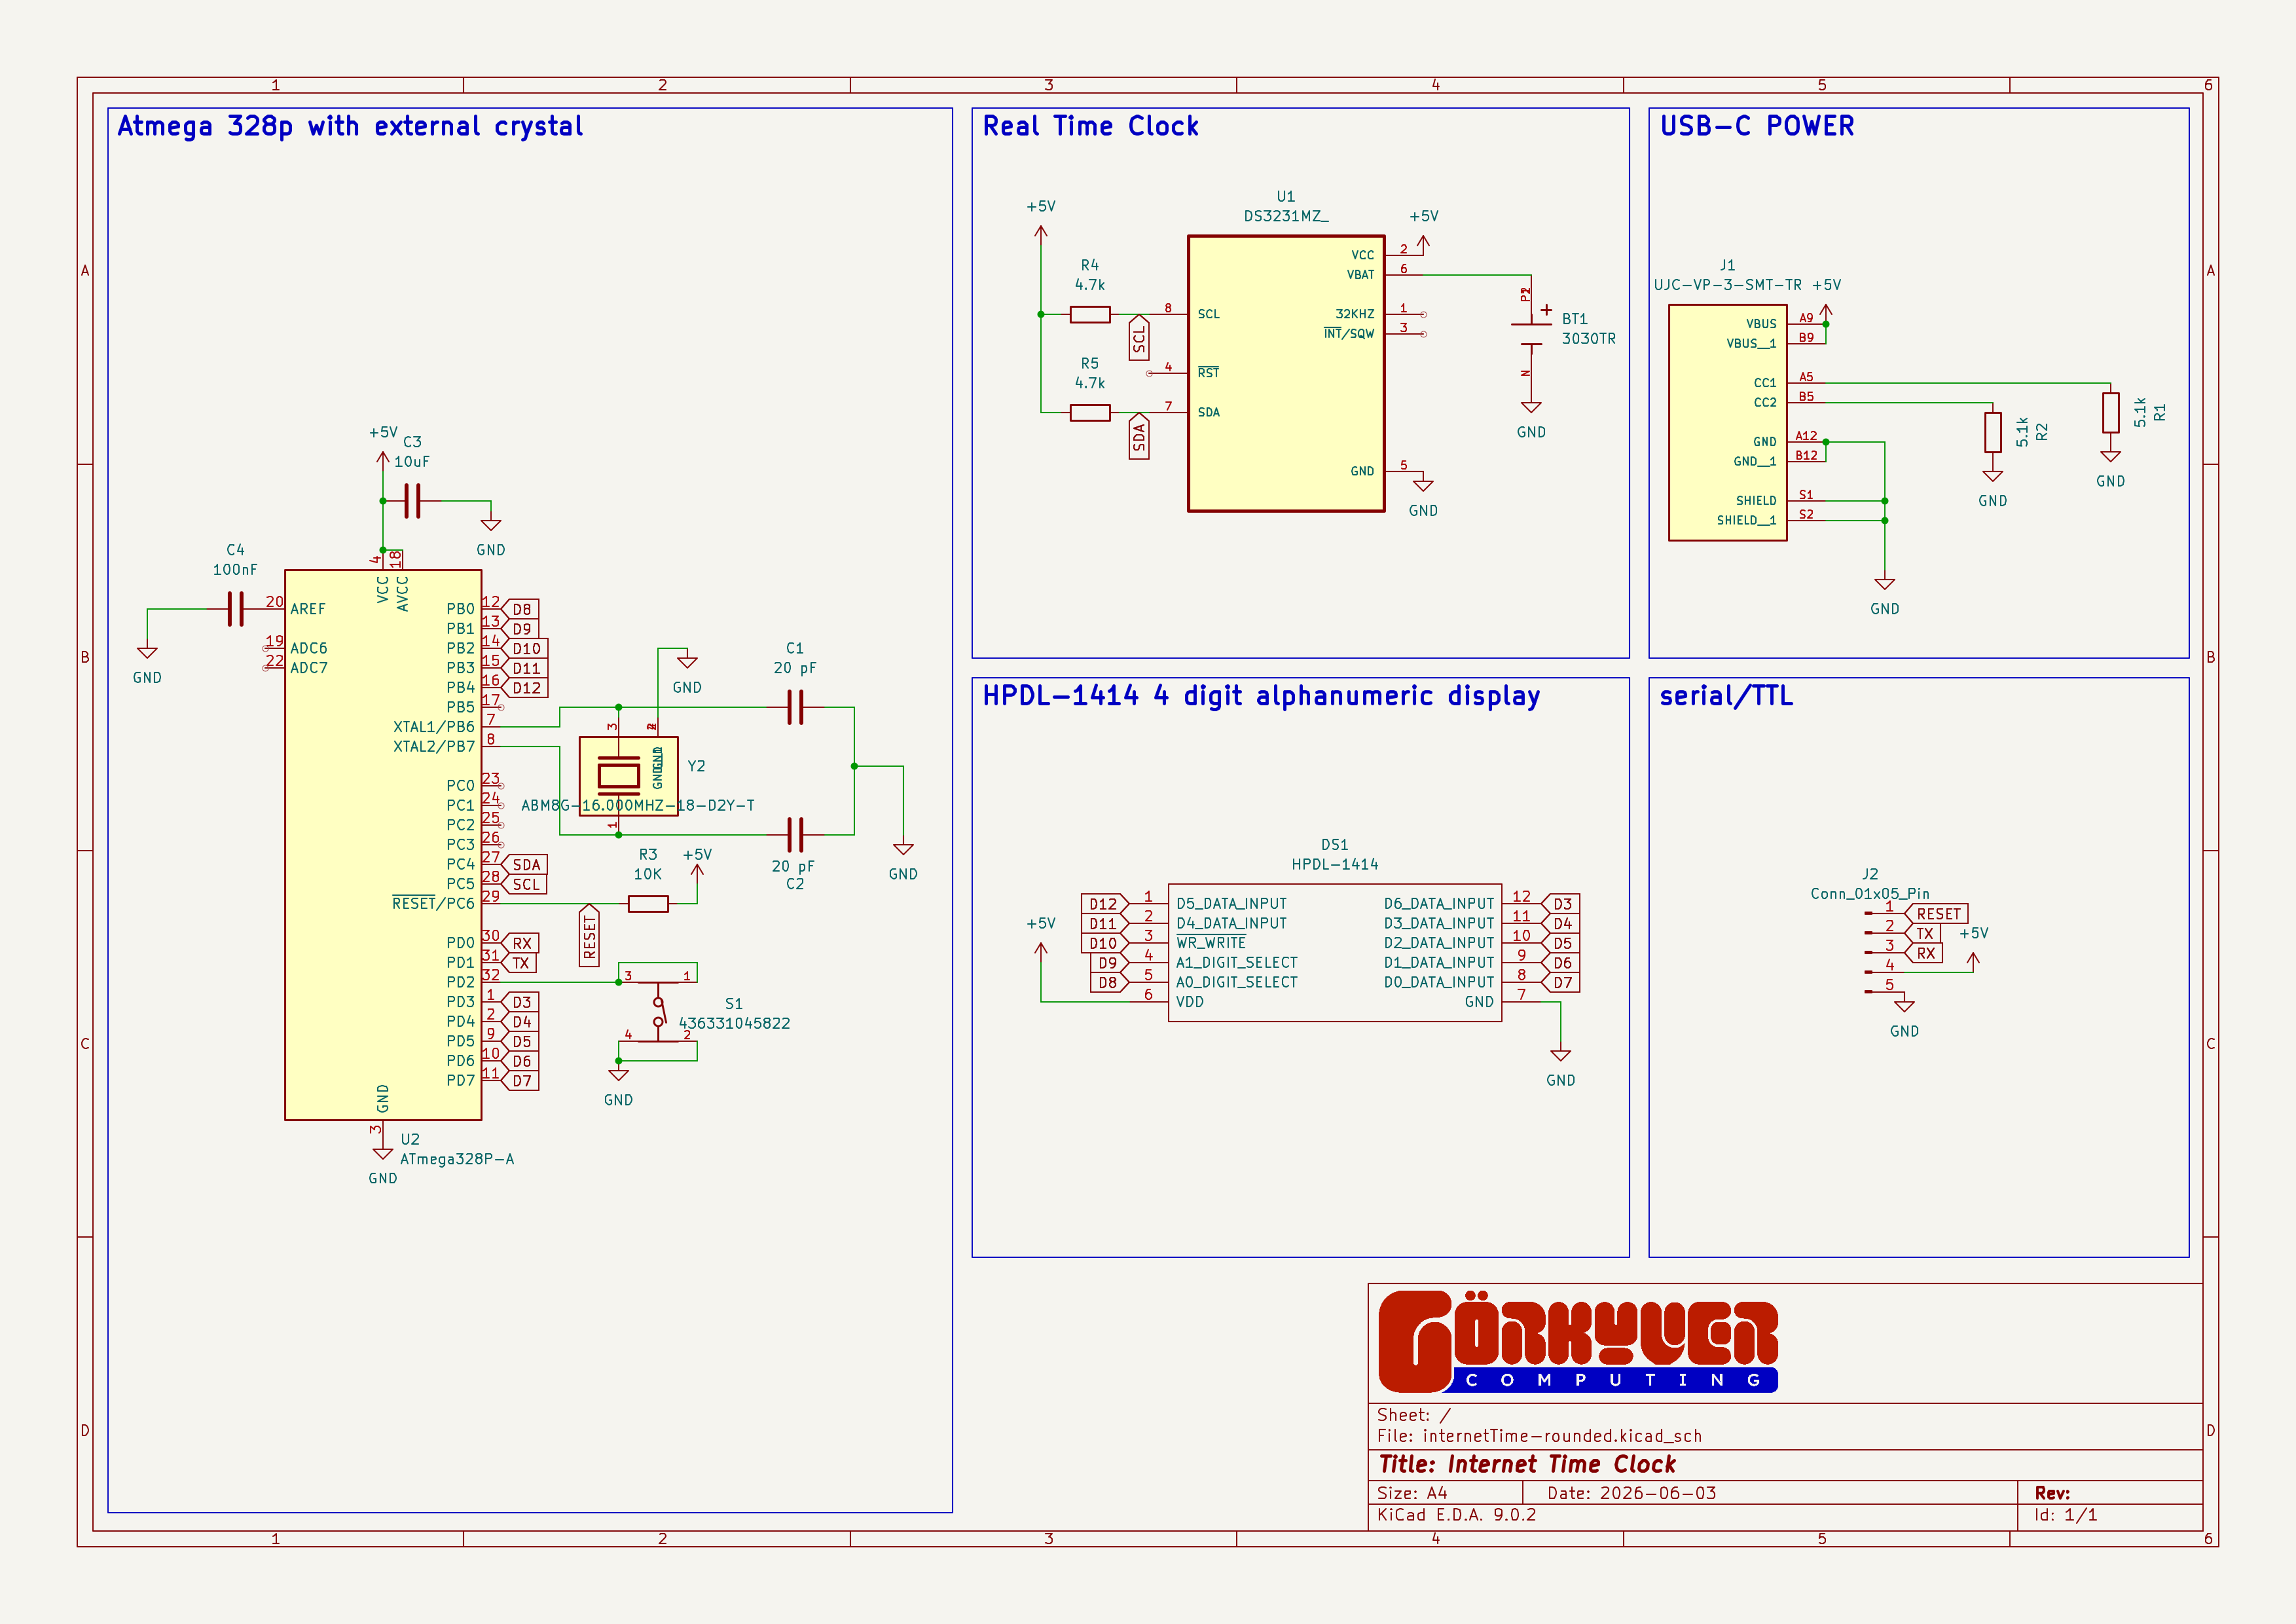Viewport: 2296px width, 1624px height.
Task: Select resistor R2 5.1k on CC2 line
Action: pyautogui.click(x=1993, y=432)
